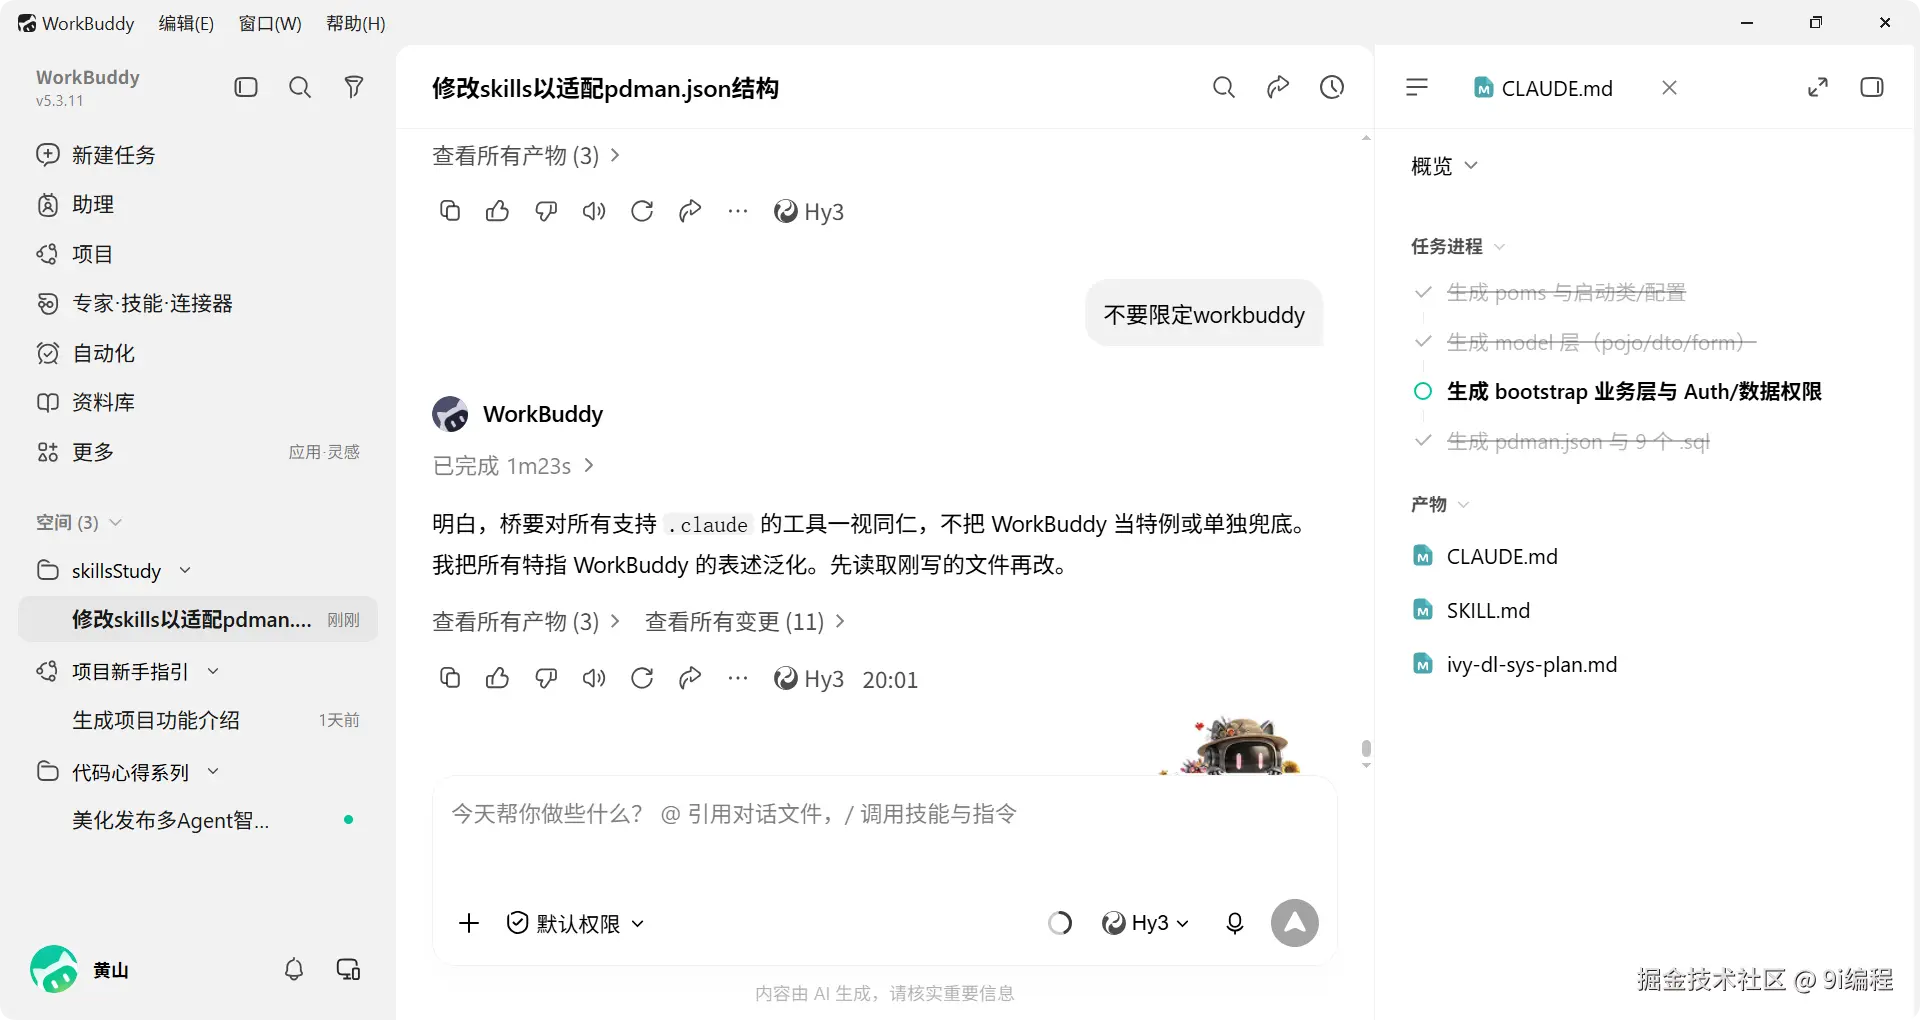This screenshot has width=1920, height=1020.
Task: Toggle the left sidebar panel icon
Action: tap(246, 88)
